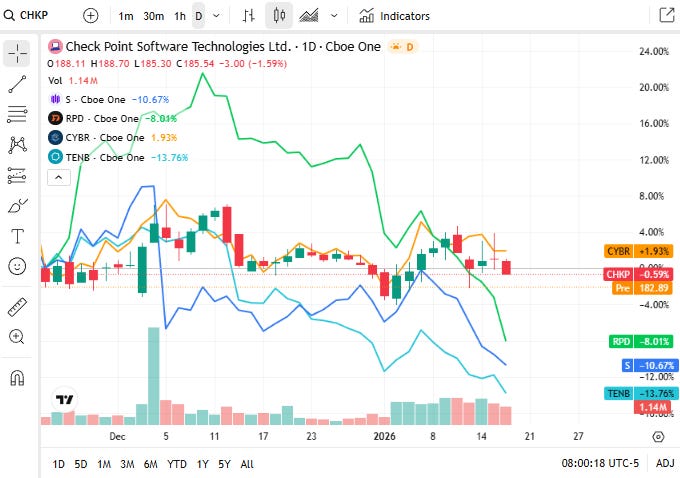Set the range to 3M
This screenshot has width=680, height=478.
127,464
